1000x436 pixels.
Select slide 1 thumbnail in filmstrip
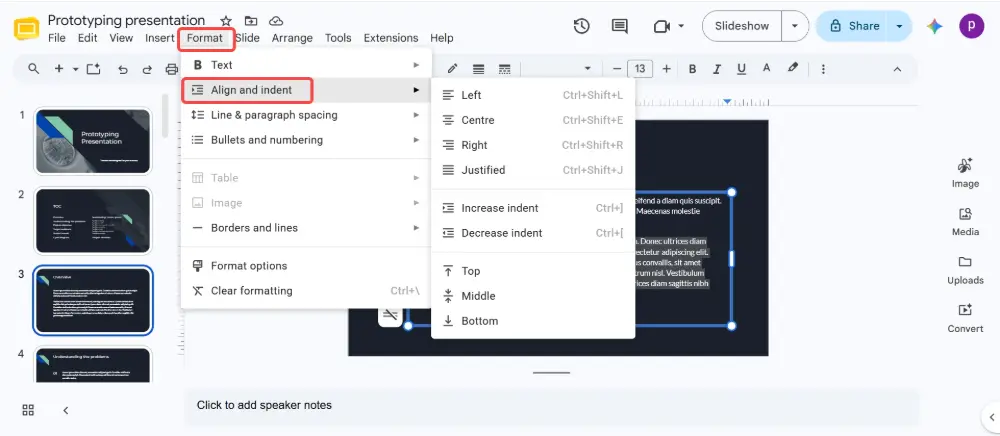(x=93, y=141)
